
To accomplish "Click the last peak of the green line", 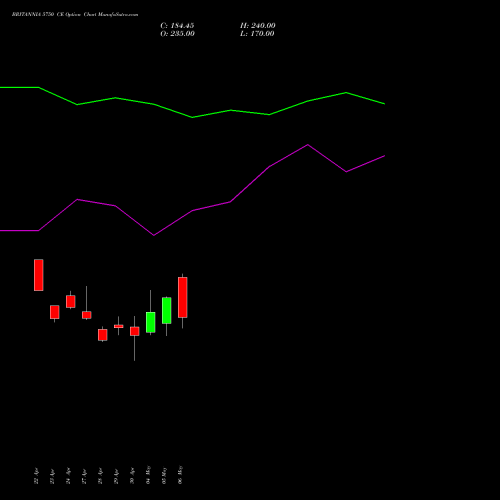I will click(346, 93).
